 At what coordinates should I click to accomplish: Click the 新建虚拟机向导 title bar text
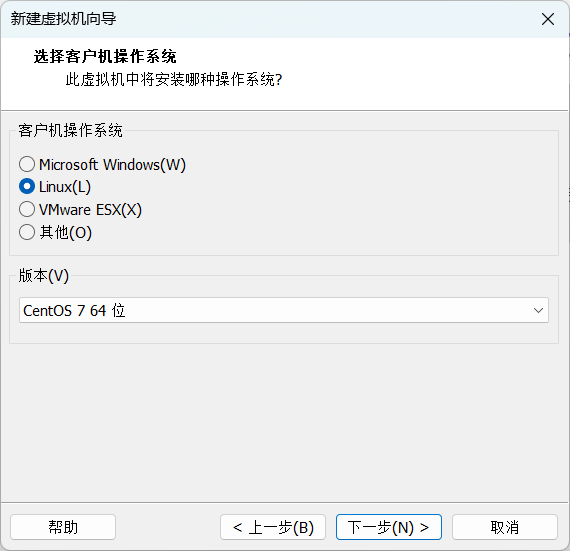[x=63, y=19]
